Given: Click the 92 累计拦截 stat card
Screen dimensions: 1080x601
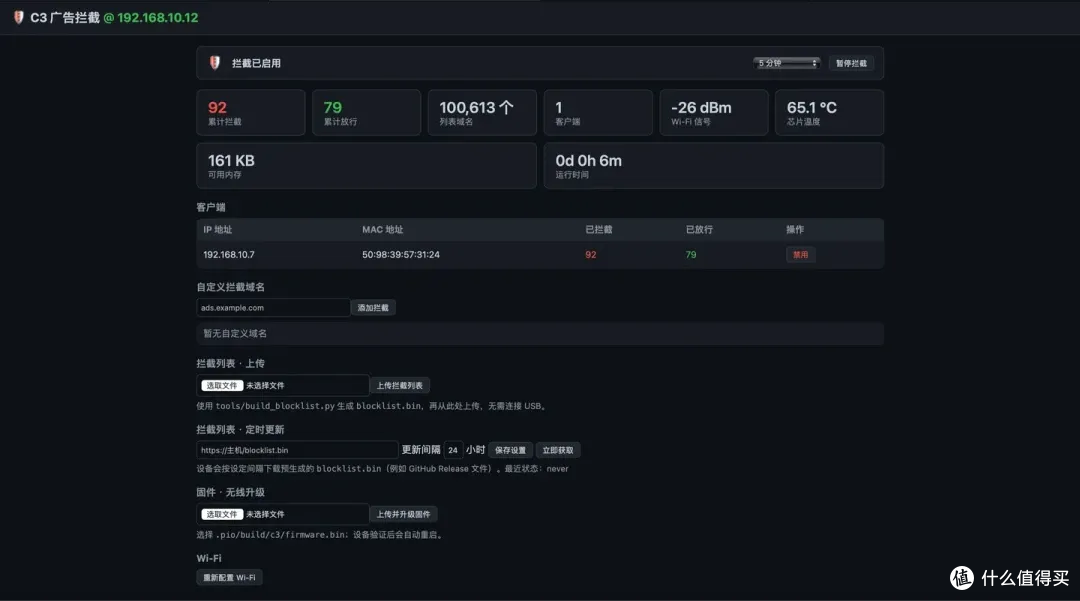Looking at the screenshot, I should pos(251,112).
